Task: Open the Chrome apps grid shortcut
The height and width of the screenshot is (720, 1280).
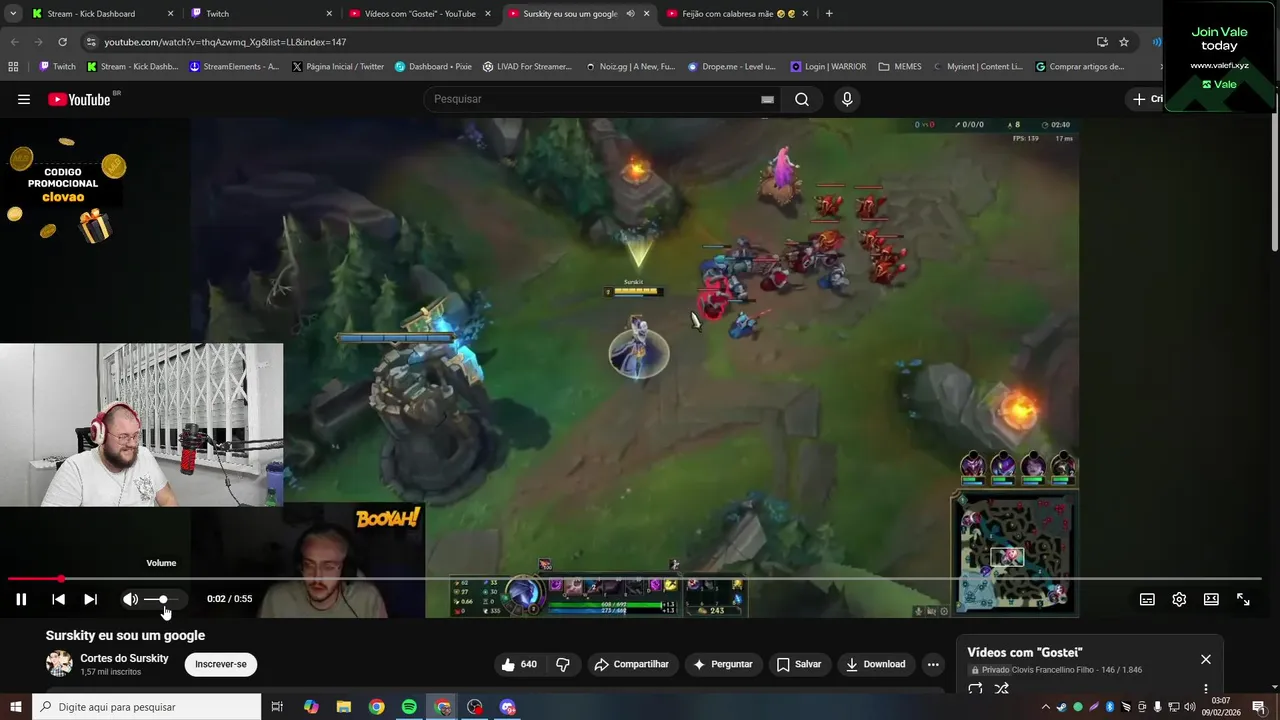Action: pos(13,67)
